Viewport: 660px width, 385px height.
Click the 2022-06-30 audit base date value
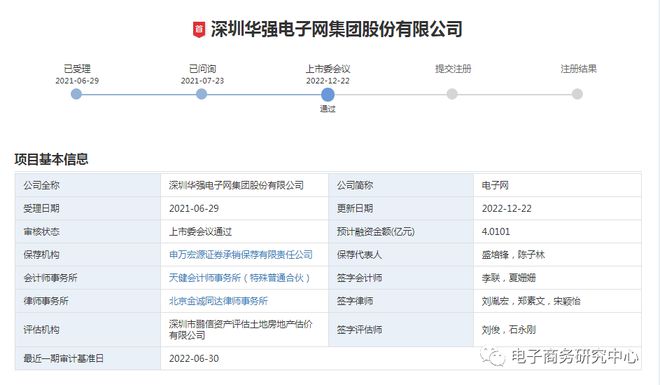[194, 358]
